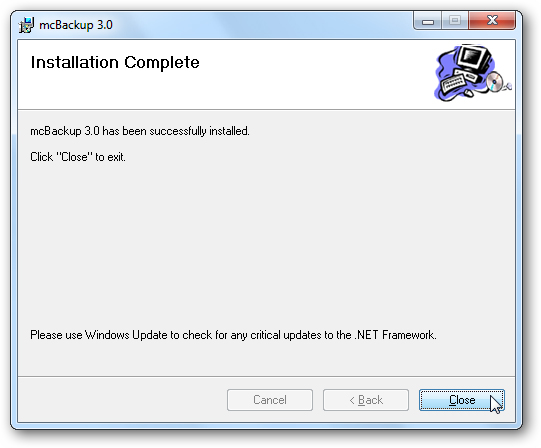Click blank space left of Cancel button
The width and height of the screenshot is (541, 448).
tap(121, 400)
